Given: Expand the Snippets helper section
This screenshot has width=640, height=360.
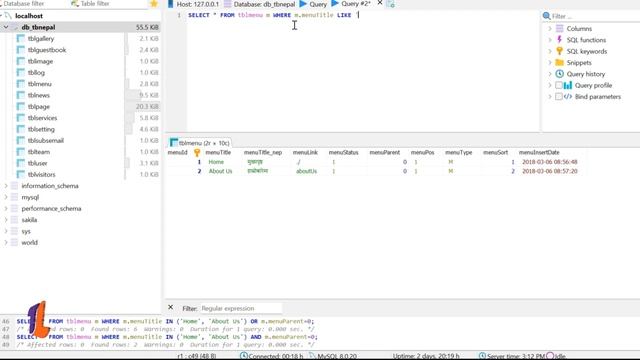Looking at the screenshot, I should (x=550, y=62).
